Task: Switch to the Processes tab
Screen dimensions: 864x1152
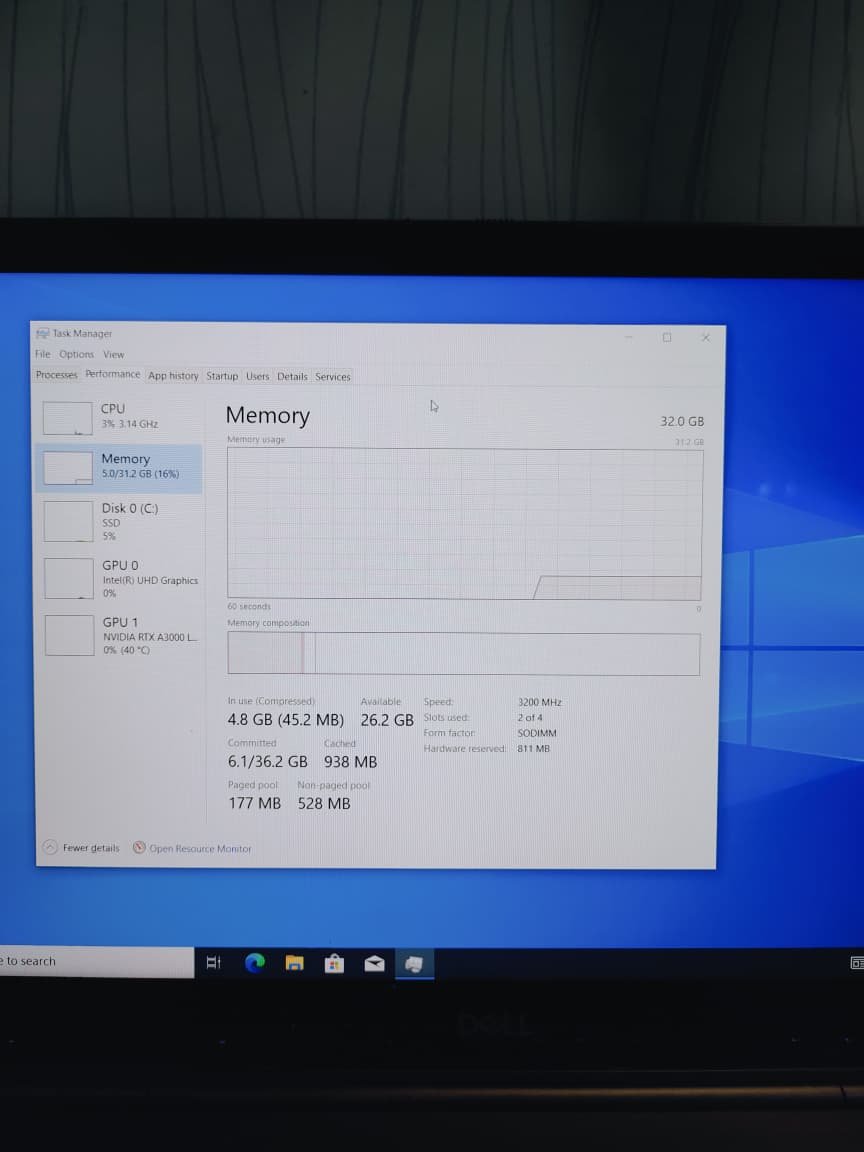Action: (x=57, y=375)
